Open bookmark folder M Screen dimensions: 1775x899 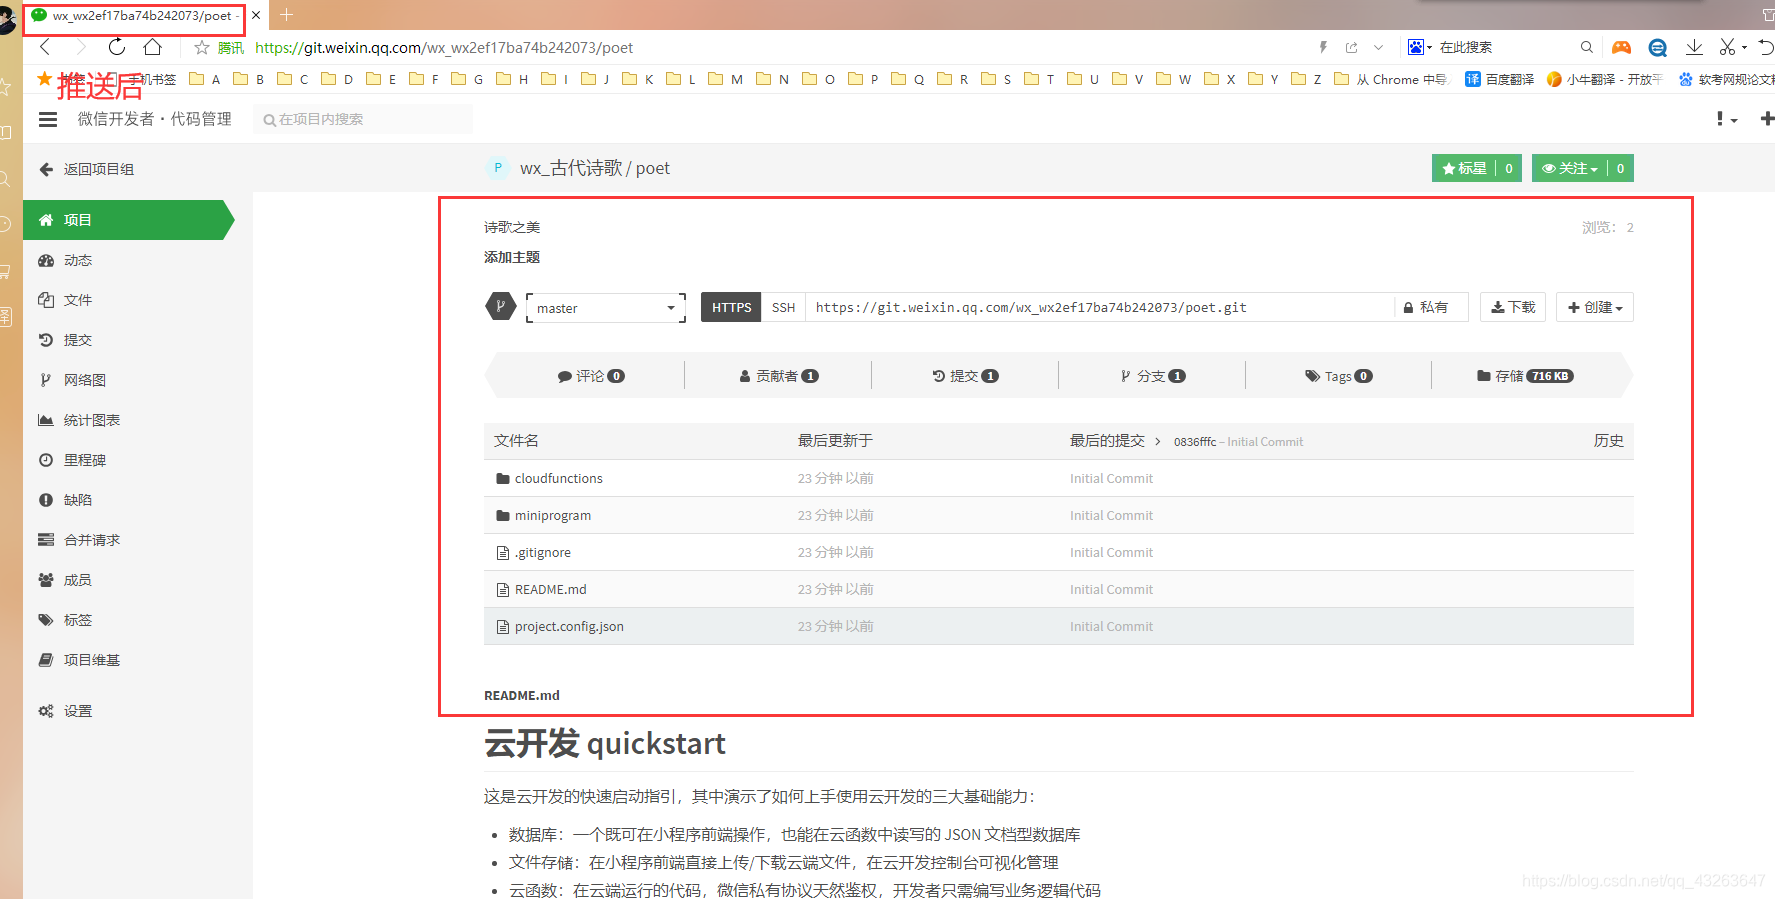coord(726,79)
